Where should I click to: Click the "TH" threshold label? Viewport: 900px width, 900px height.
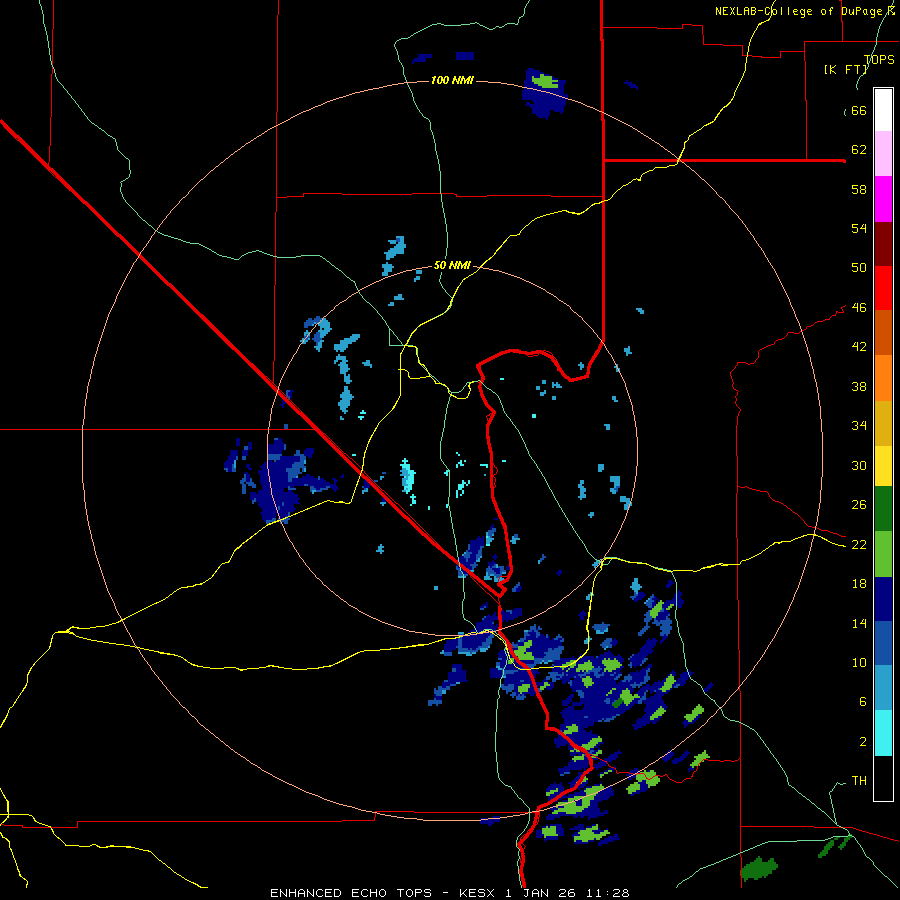click(859, 780)
